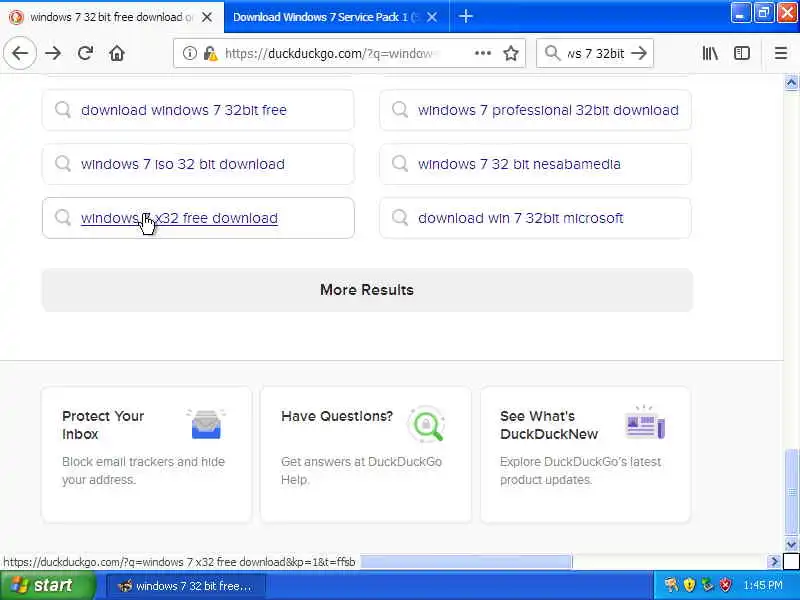Click the padlock warning icon
Image resolution: width=800 pixels, height=600 pixels.
[x=210, y=53]
